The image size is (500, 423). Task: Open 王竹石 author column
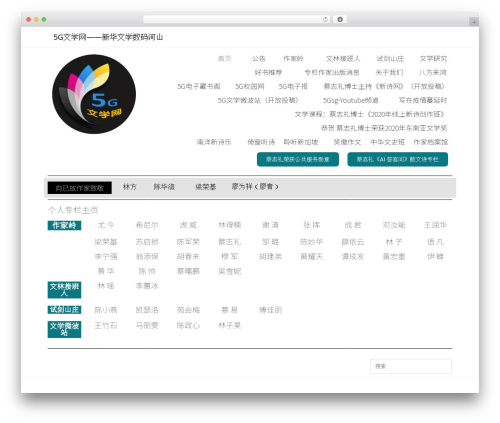pyautogui.click(x=106, y=325)
